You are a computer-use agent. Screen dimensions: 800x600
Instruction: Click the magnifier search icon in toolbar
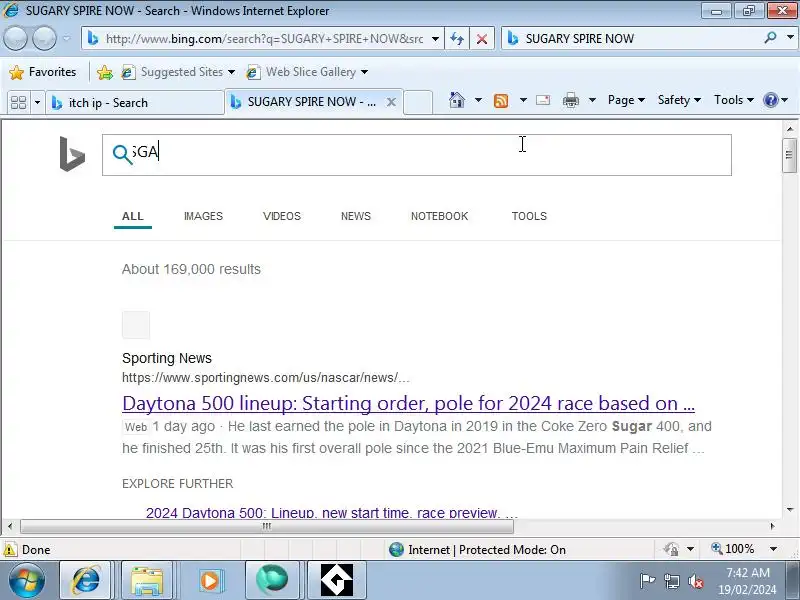click(770, 38)
